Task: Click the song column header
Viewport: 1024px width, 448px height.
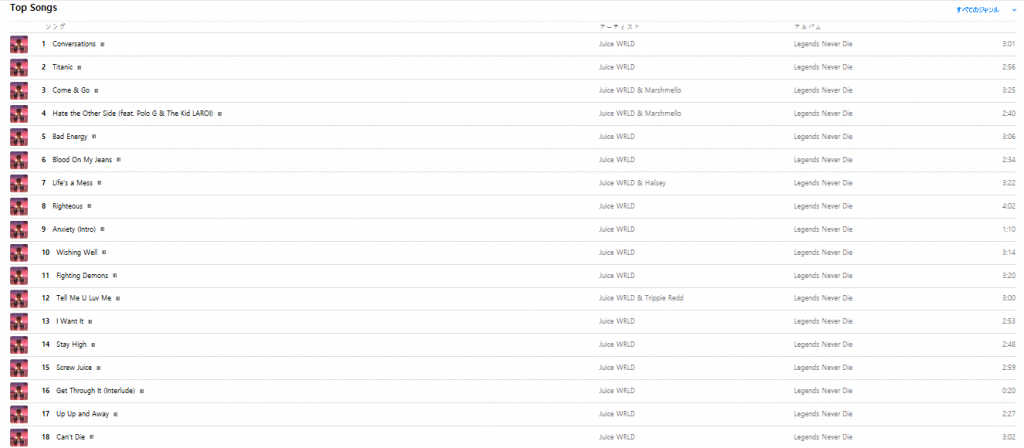Action: point(55,27)
